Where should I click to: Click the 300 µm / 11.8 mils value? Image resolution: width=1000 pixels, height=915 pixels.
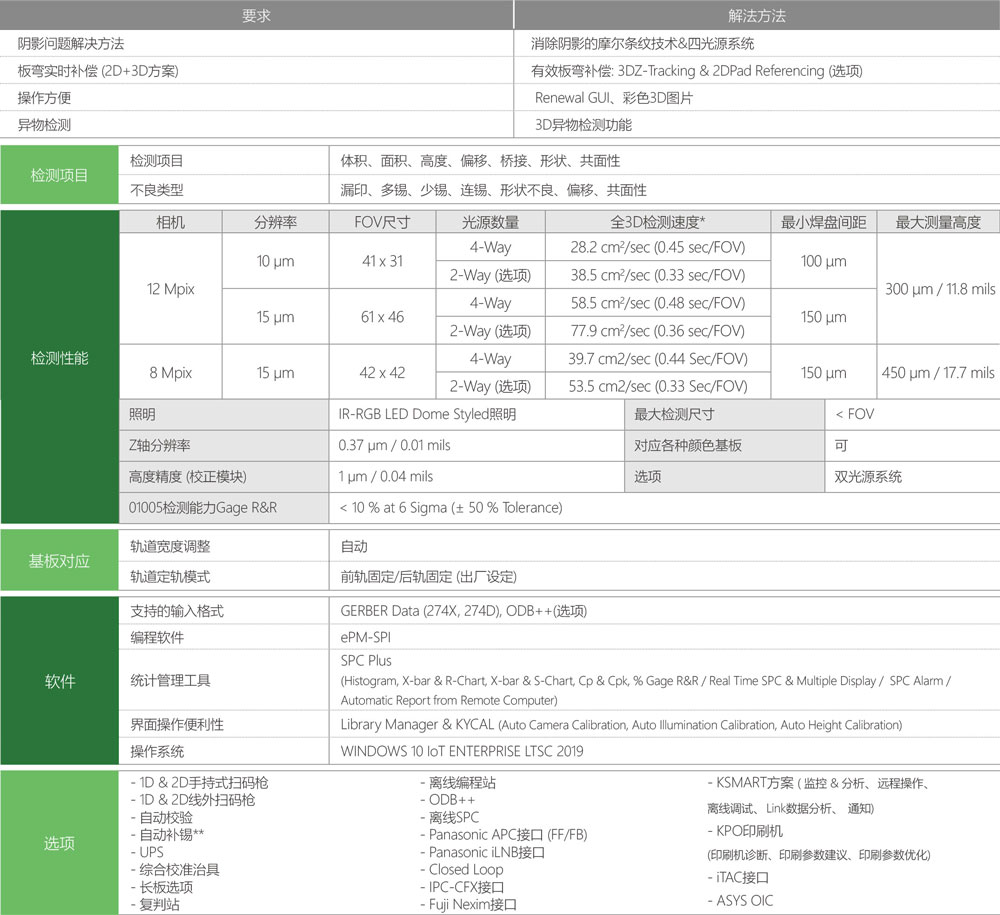pyautogui.click(x=939, y=289)
